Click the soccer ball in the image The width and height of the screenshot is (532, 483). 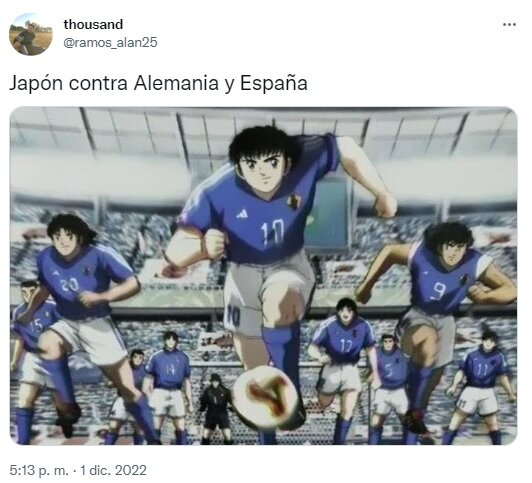(x=266, y=397)
